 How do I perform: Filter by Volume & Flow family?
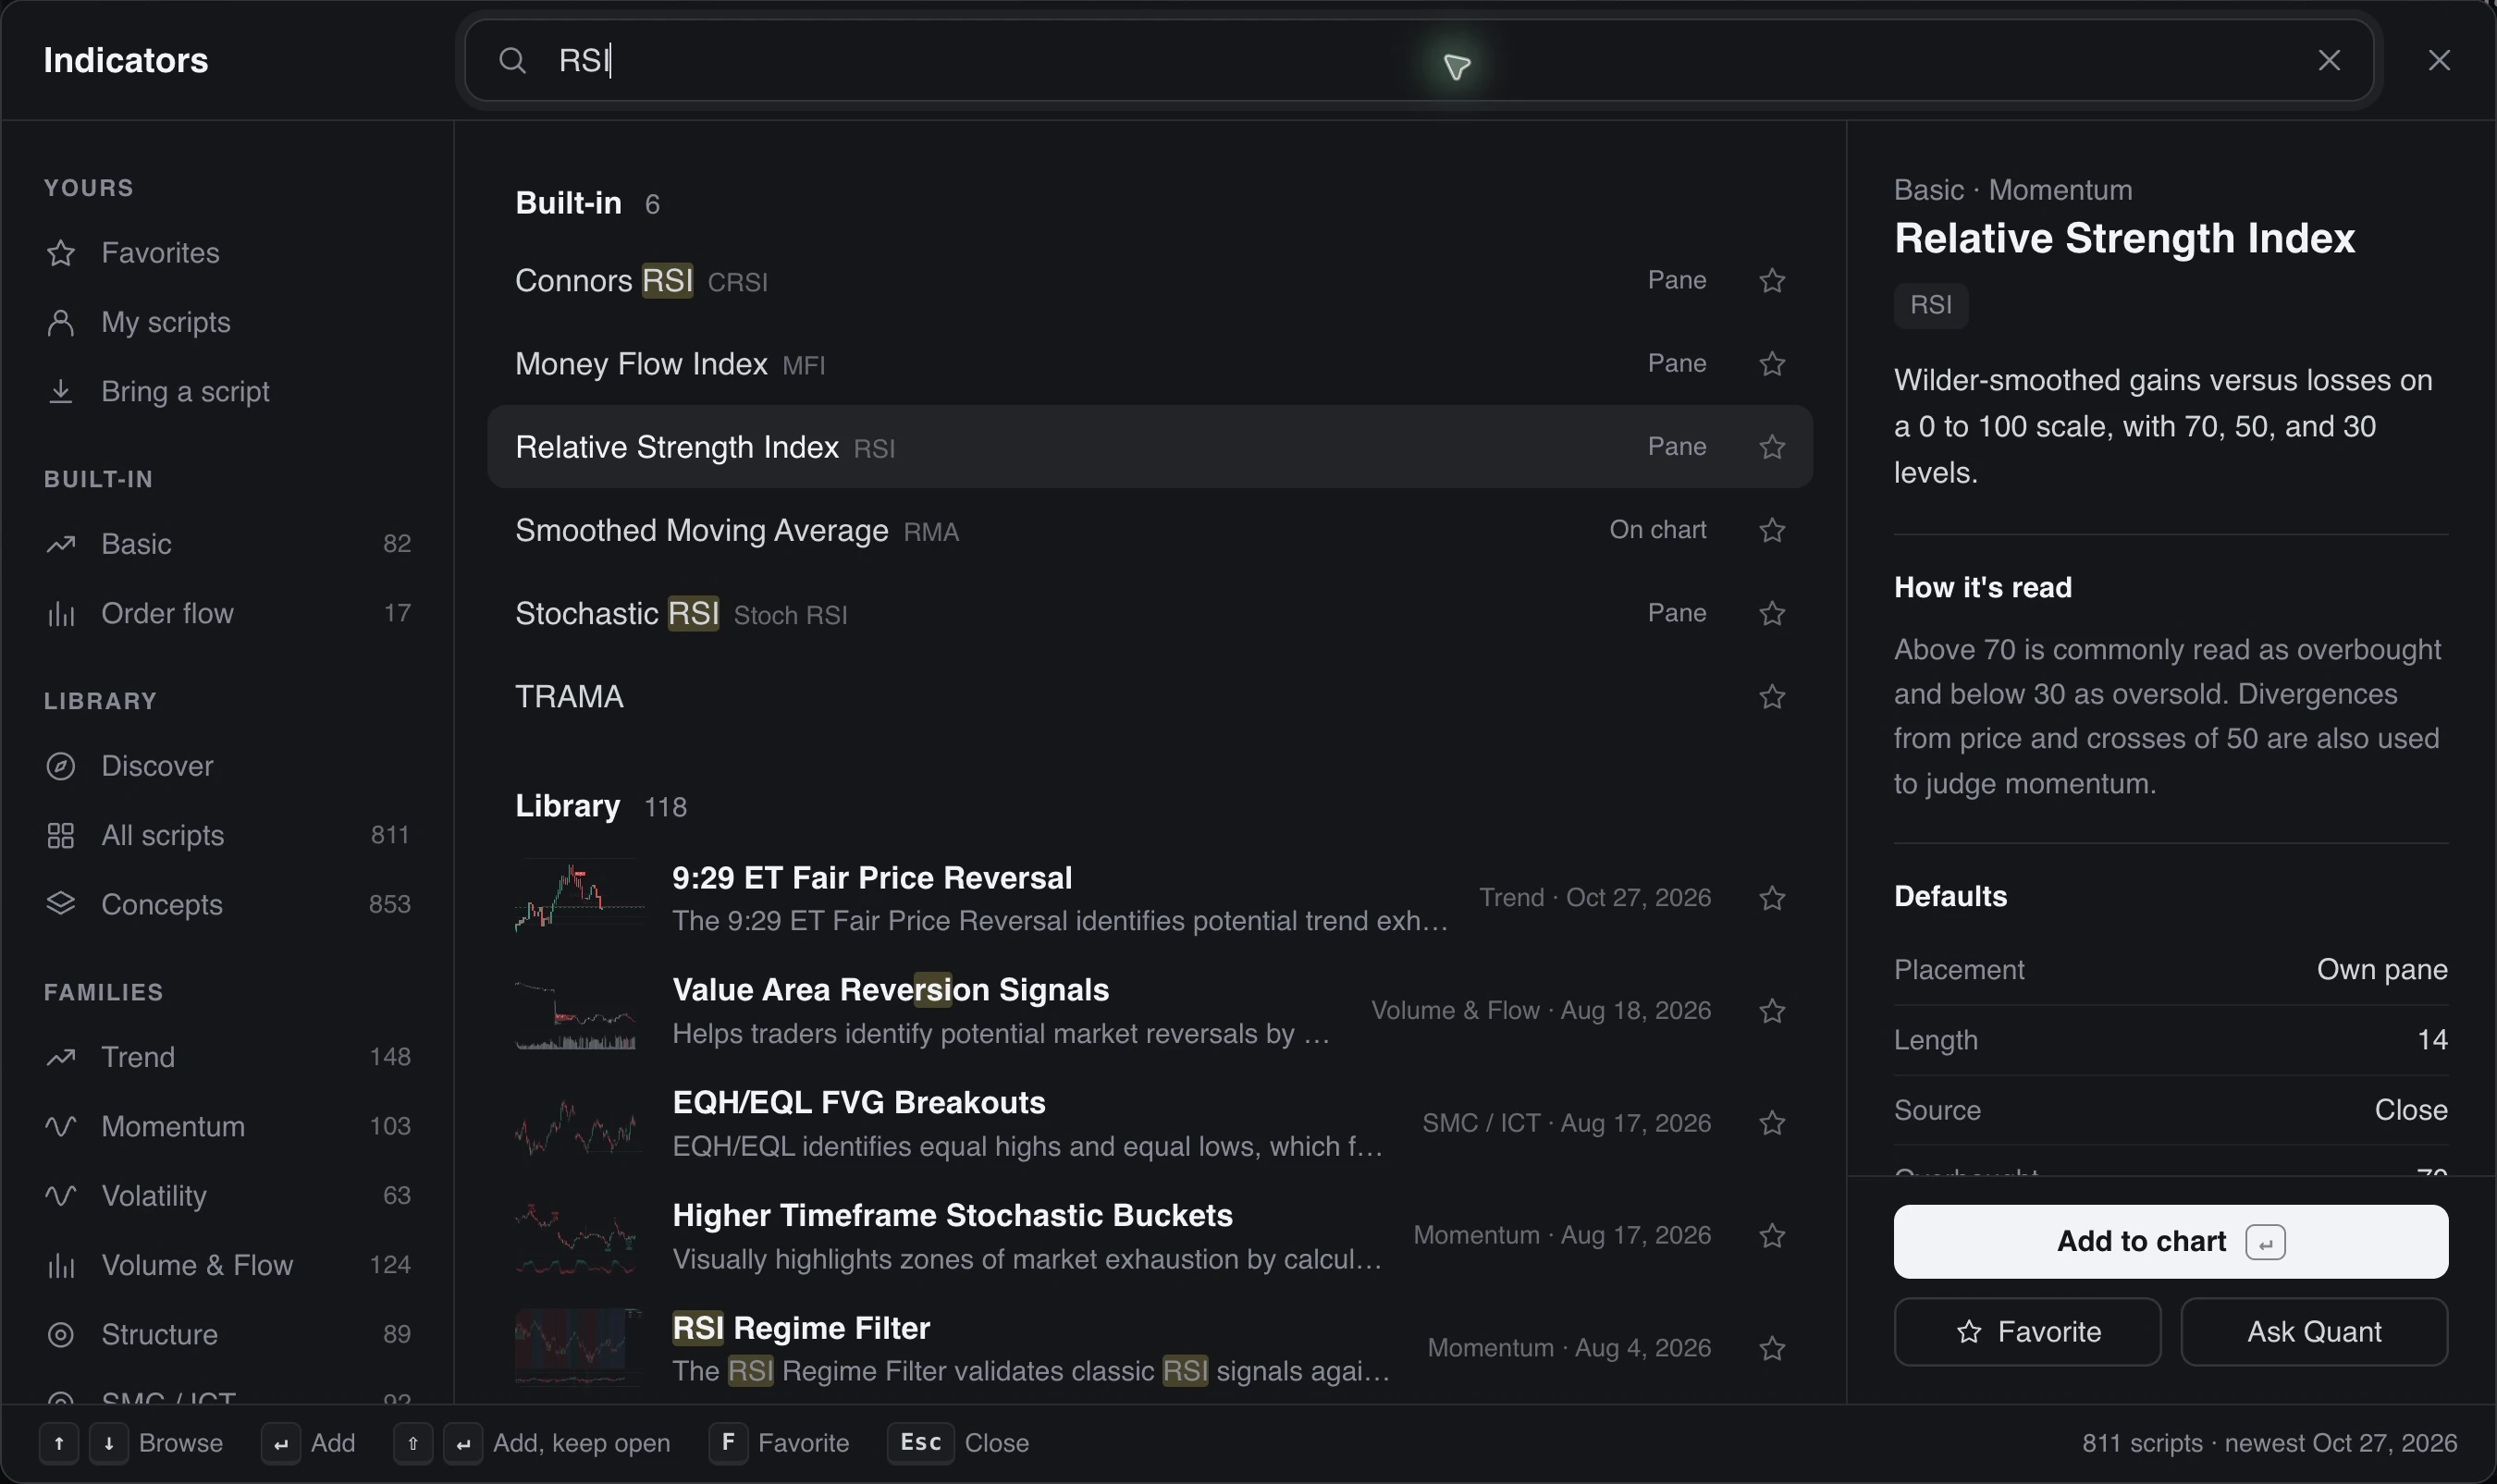click(228, 1265)
